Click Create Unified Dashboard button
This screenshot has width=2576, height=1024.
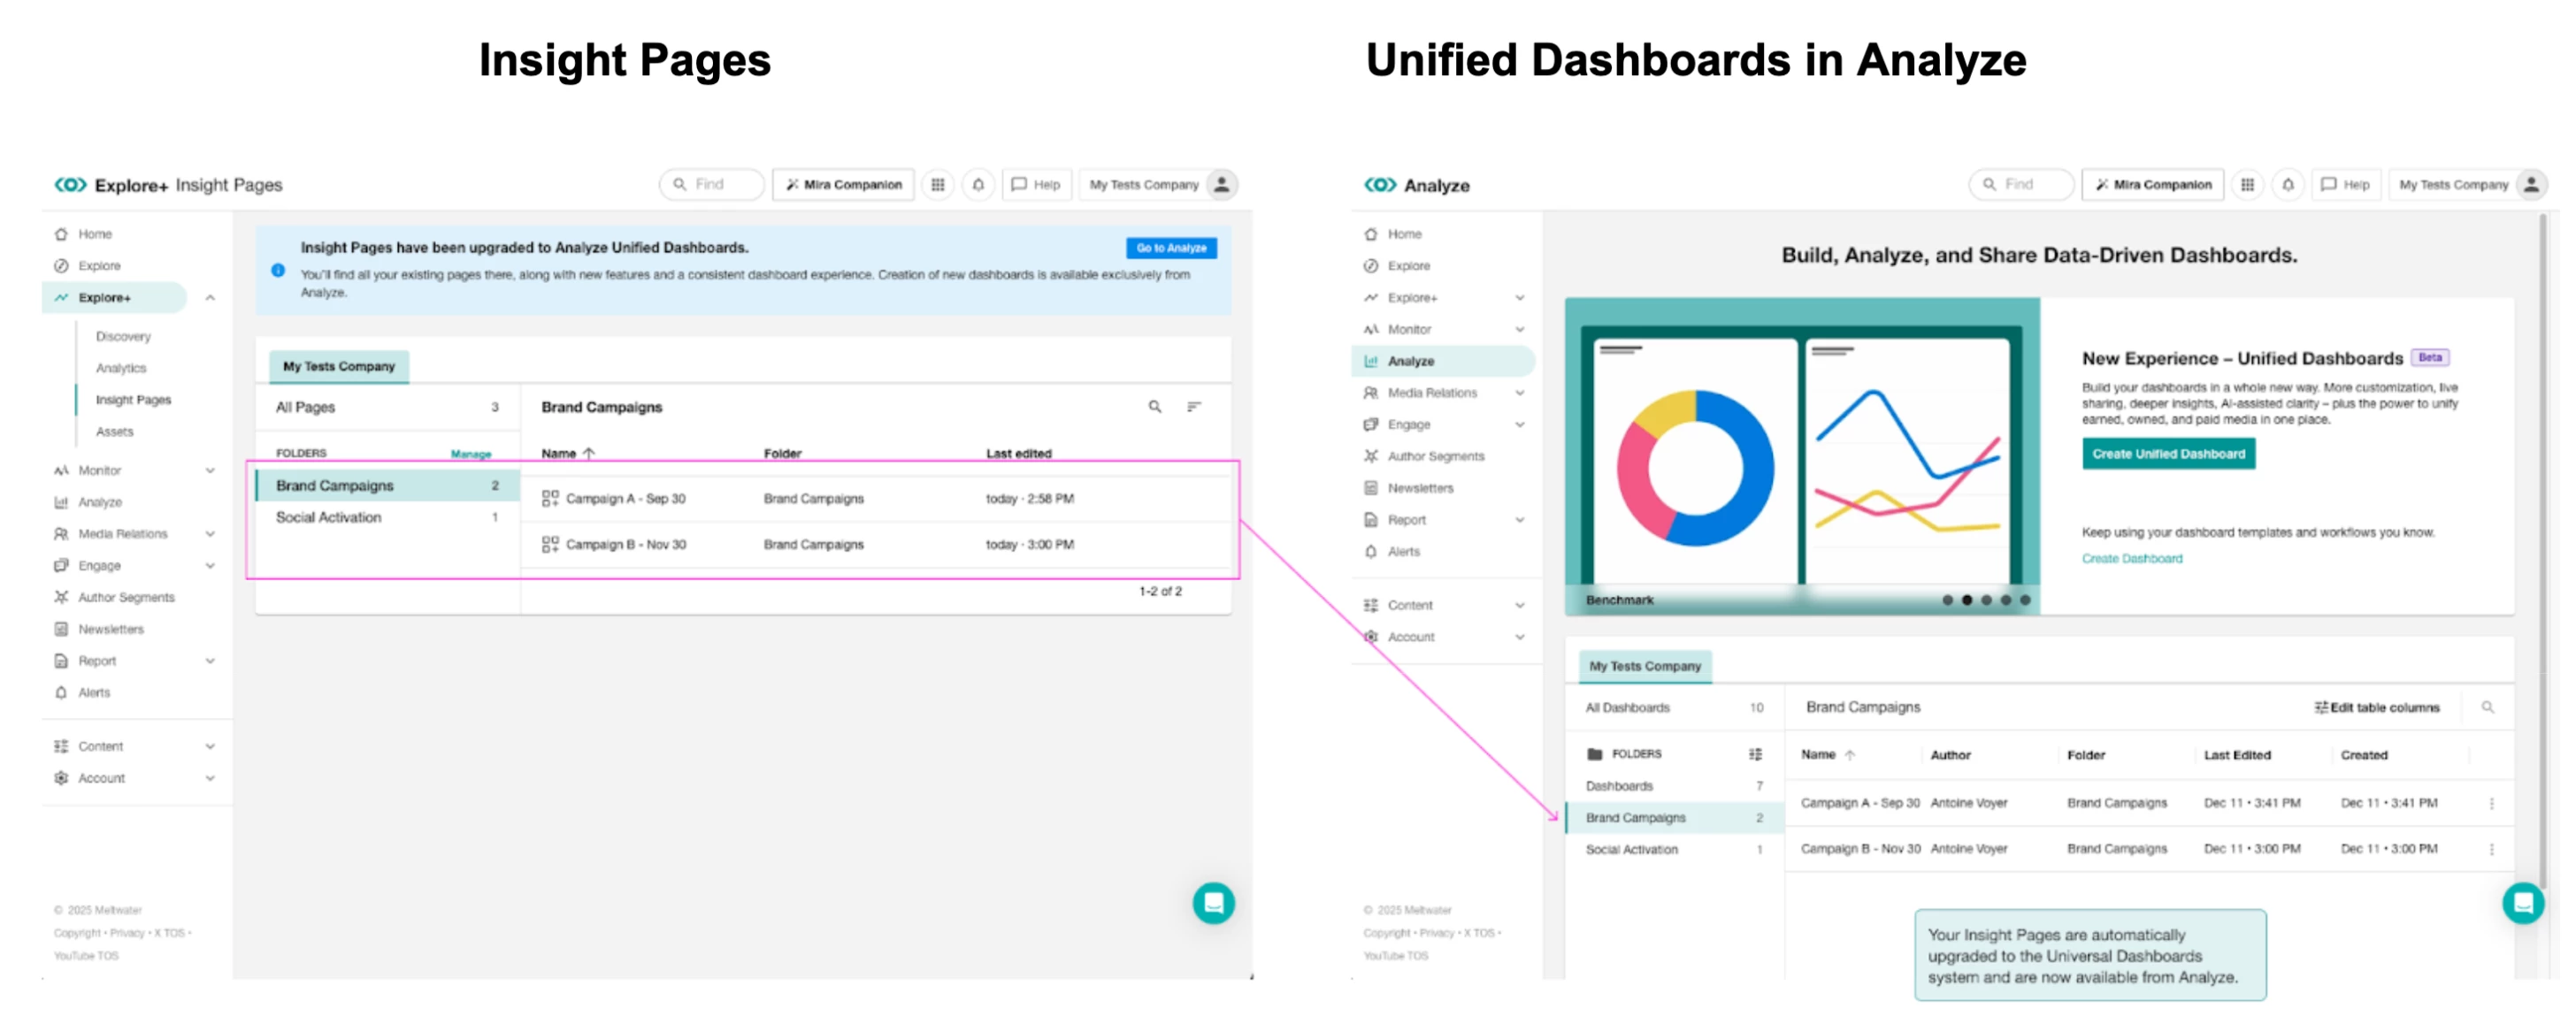pyautogui.click(x=2167, y=454)
